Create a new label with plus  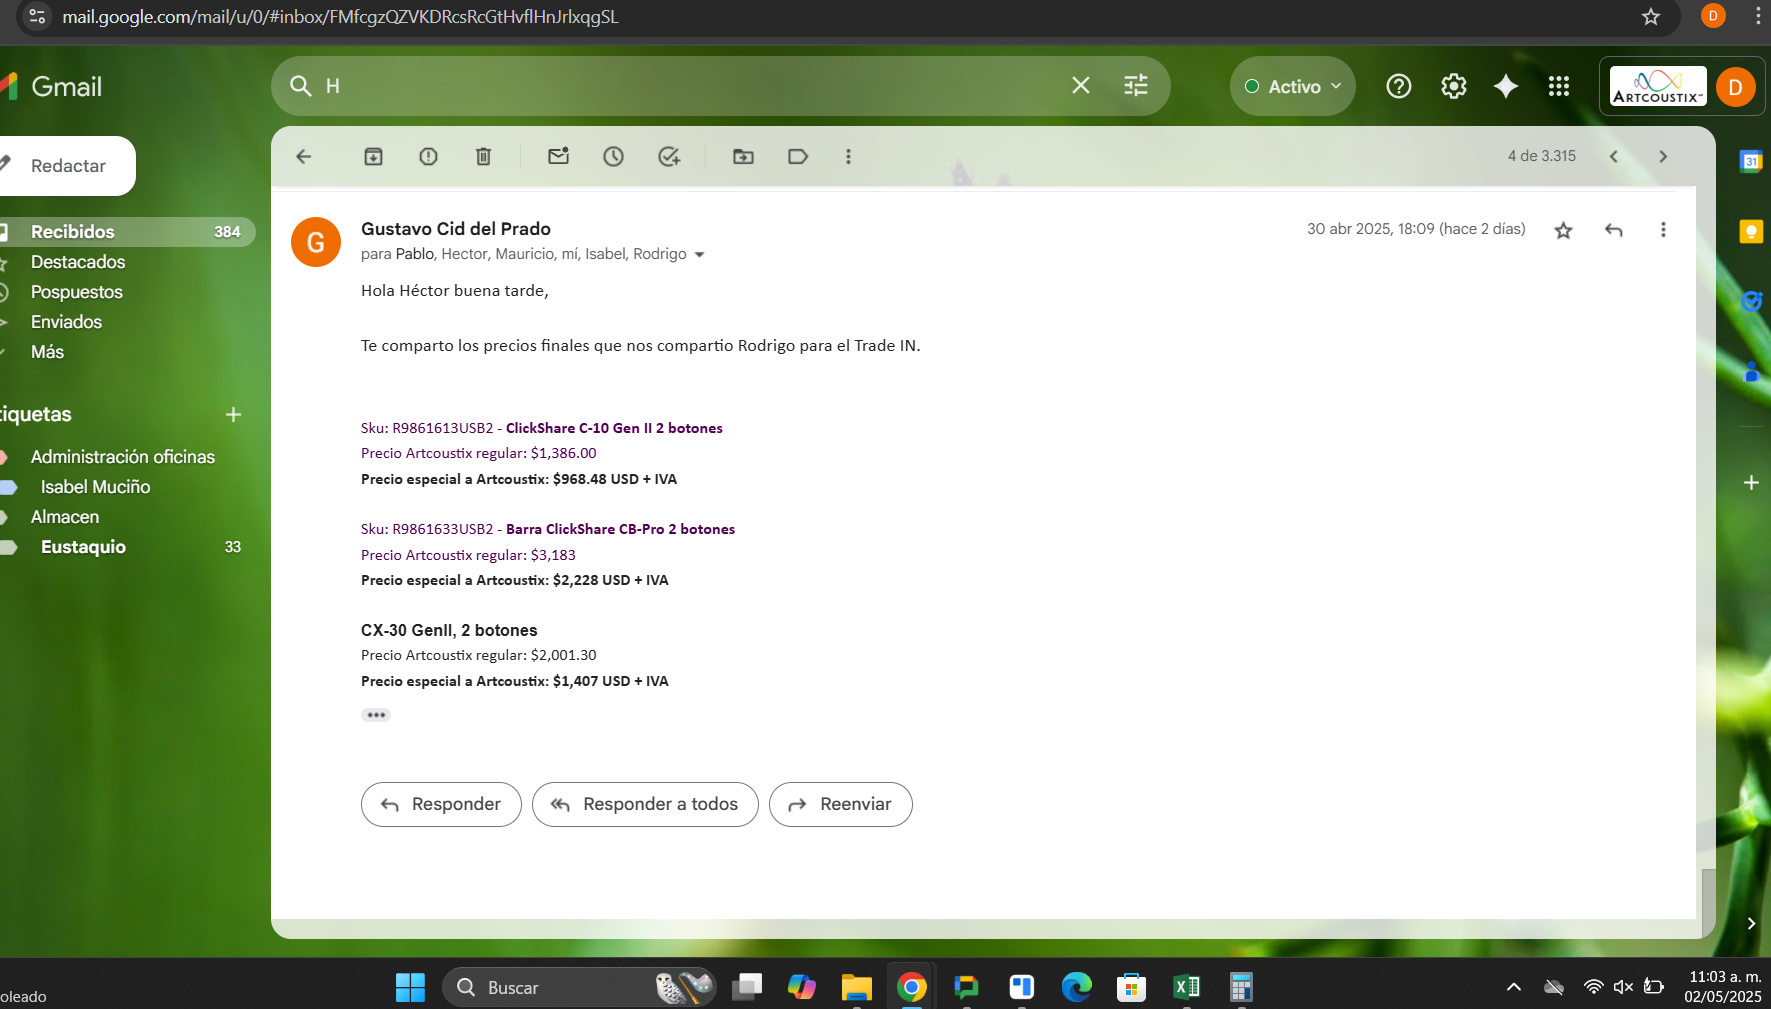point(233,414)
